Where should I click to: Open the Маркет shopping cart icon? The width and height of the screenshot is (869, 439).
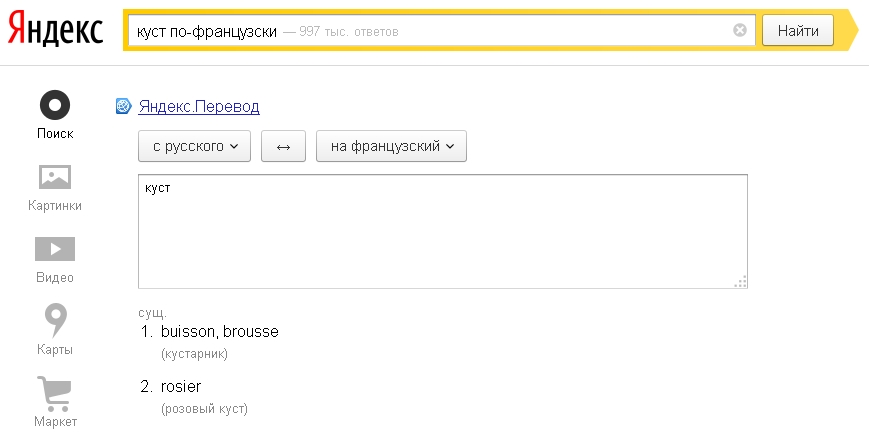tap(55, 393)
